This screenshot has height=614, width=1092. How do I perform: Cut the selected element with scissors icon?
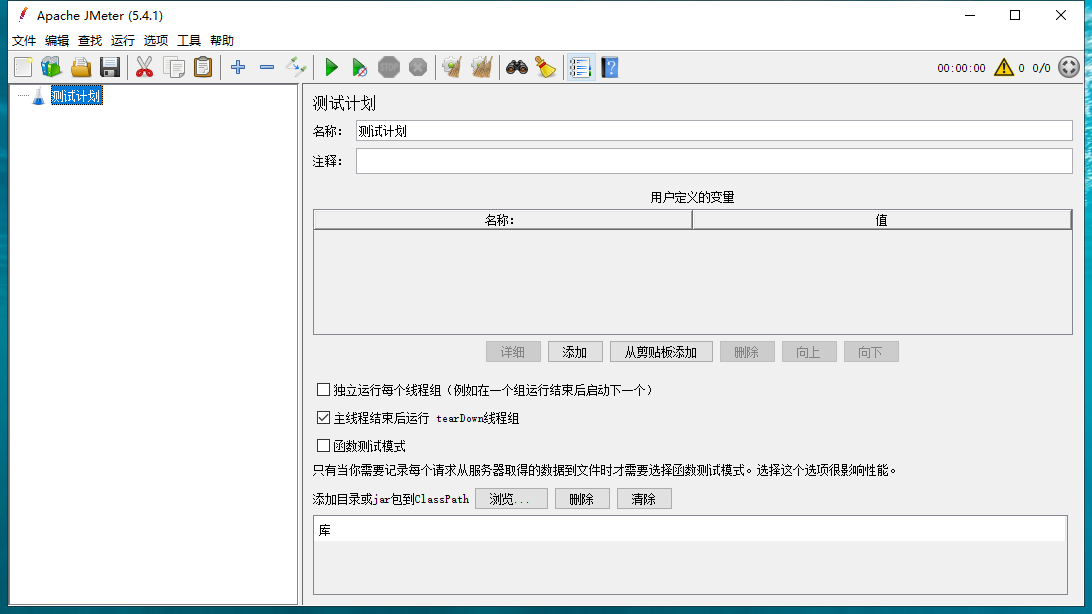[x=144, y=68]
